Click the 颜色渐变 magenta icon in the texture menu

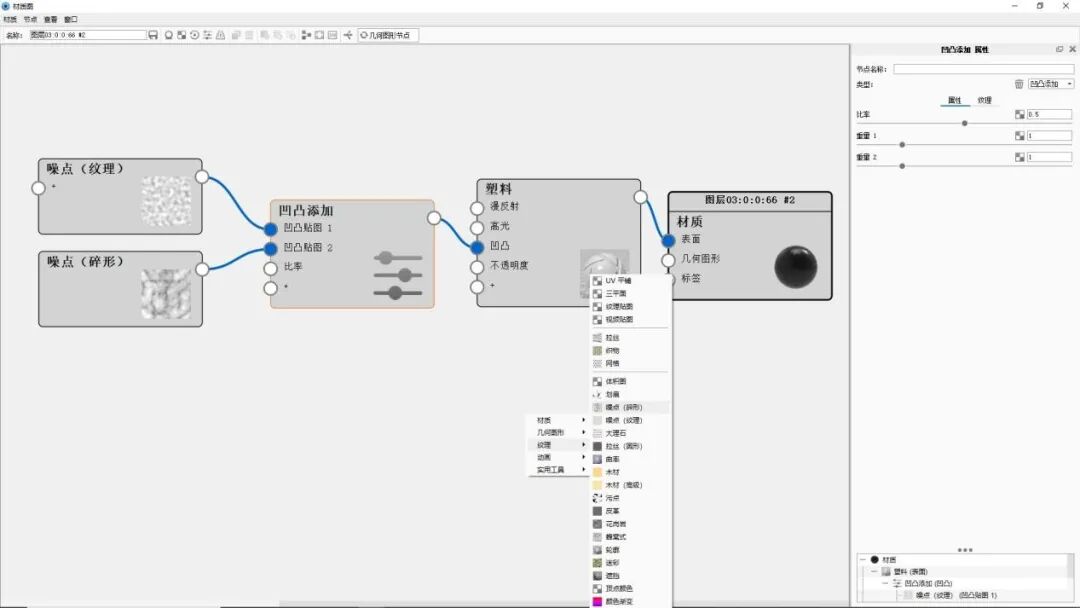pyautogui.click(x=597, y=601)
